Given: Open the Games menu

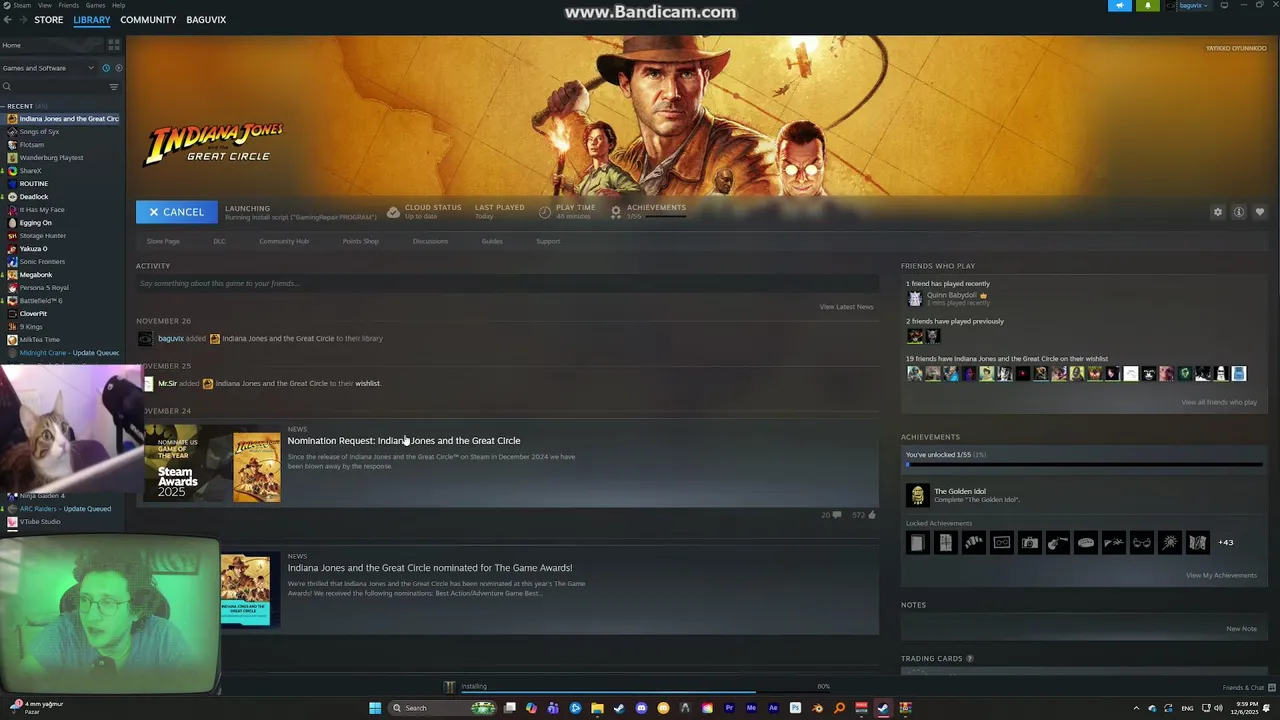Looking at the screenshot, I should pyautogui.click(x=96, y=5).
